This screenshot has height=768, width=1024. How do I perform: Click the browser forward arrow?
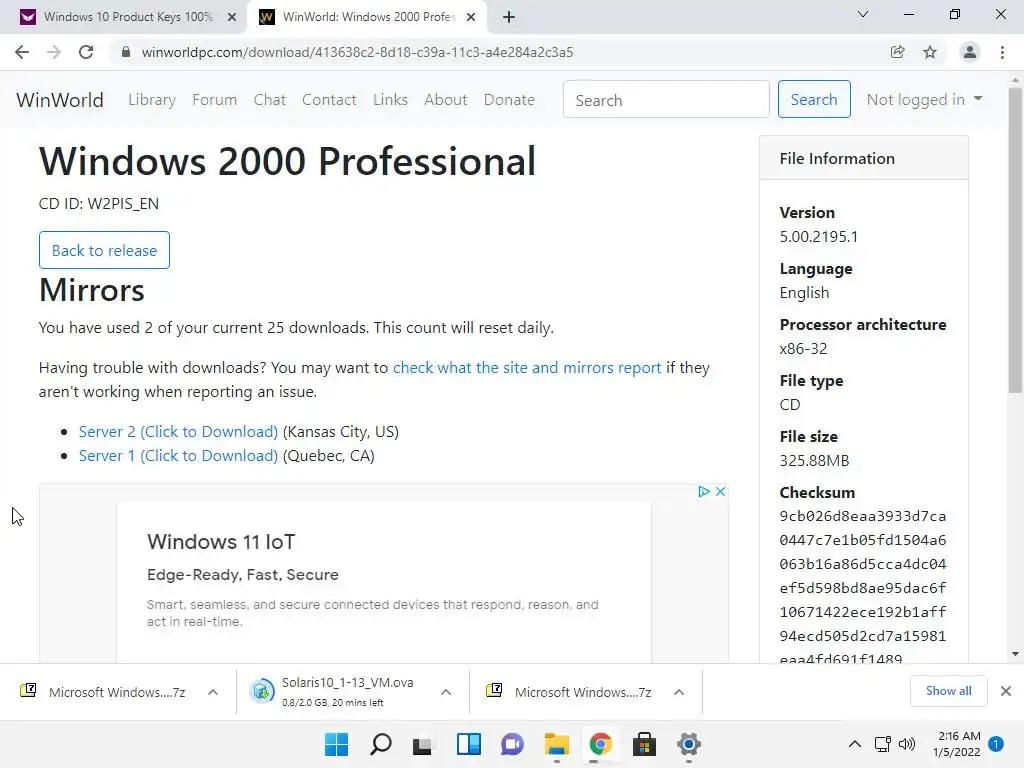[x=54, y=52]
